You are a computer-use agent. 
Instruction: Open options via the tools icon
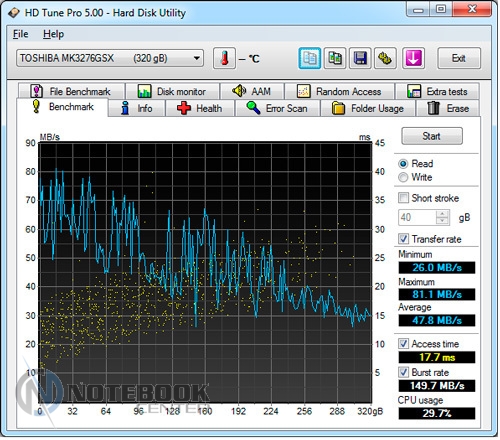tap(385, 58)
